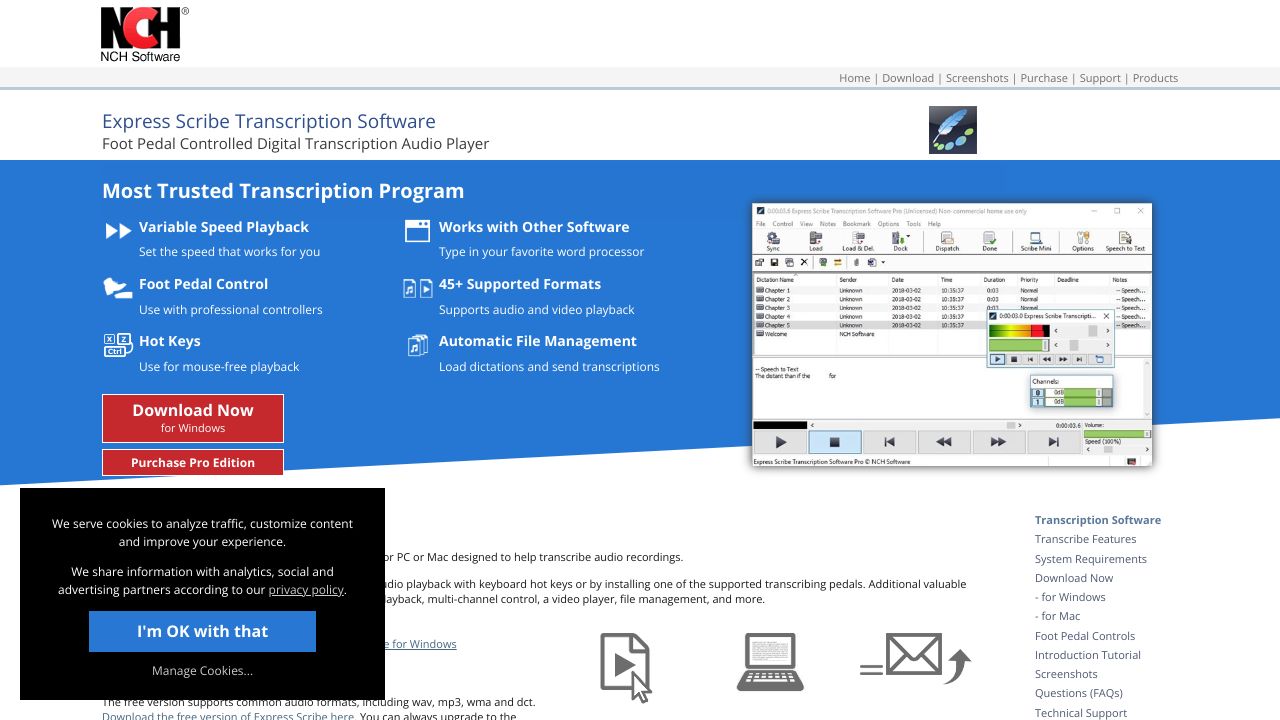The image size is (1280, 720).
Task: Click the envelope send icon
Action: (x=915, y=660)
